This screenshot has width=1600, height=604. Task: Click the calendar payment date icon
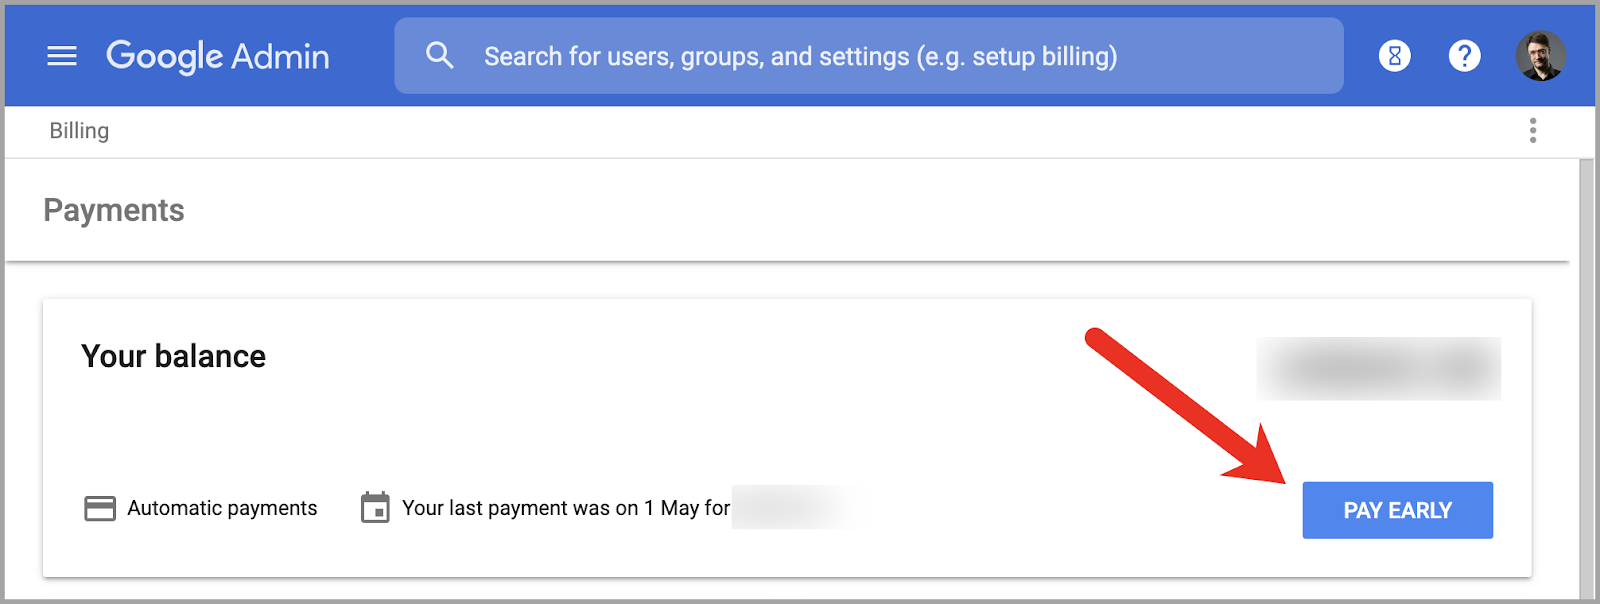click(375, 507)
